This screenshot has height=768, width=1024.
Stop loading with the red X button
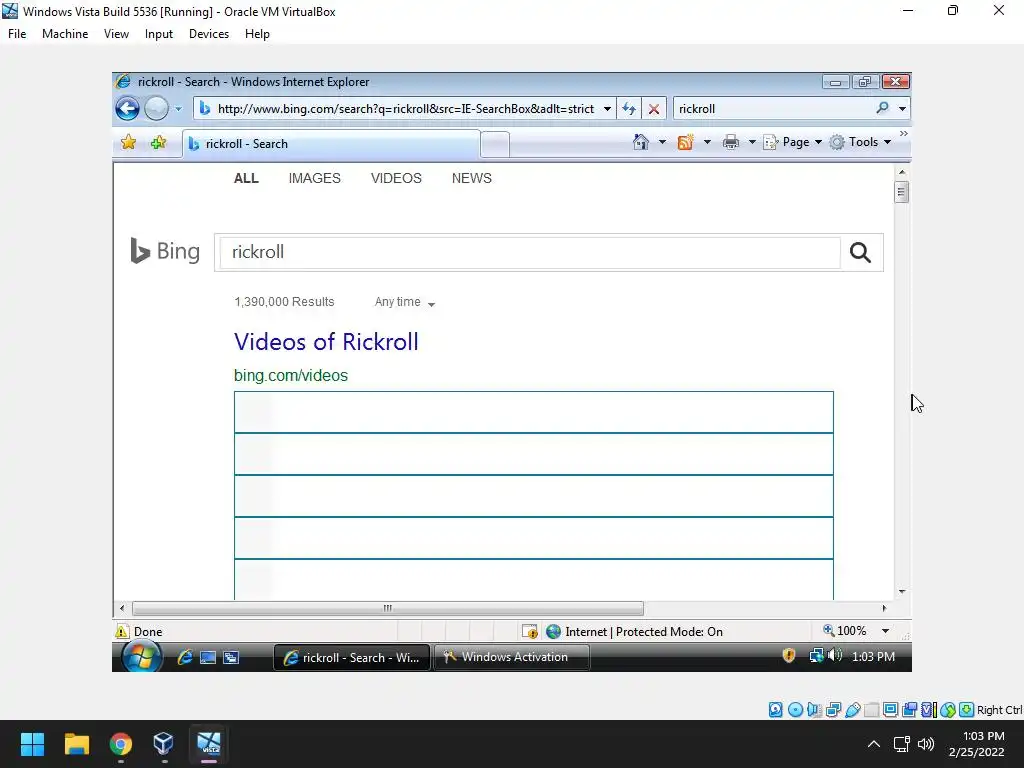654,109
